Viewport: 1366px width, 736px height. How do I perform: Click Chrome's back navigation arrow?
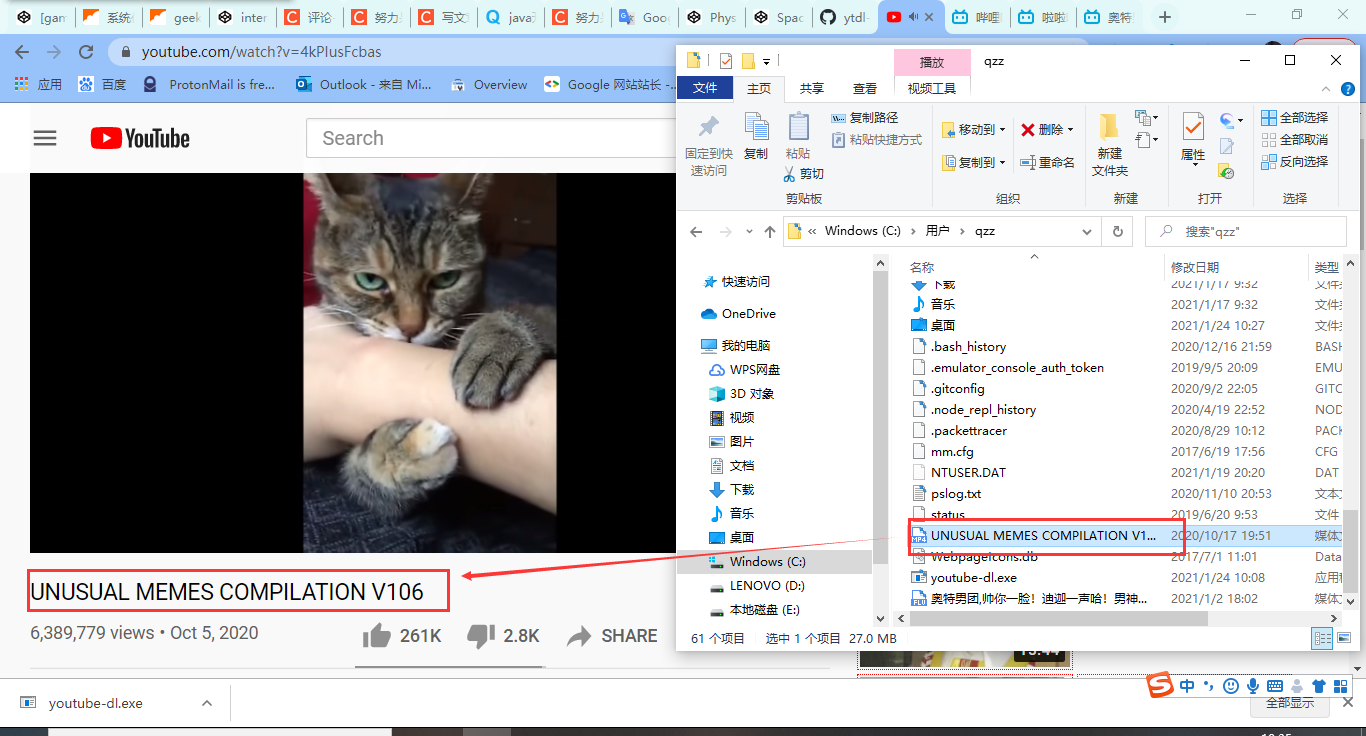[x=22, y=52]
